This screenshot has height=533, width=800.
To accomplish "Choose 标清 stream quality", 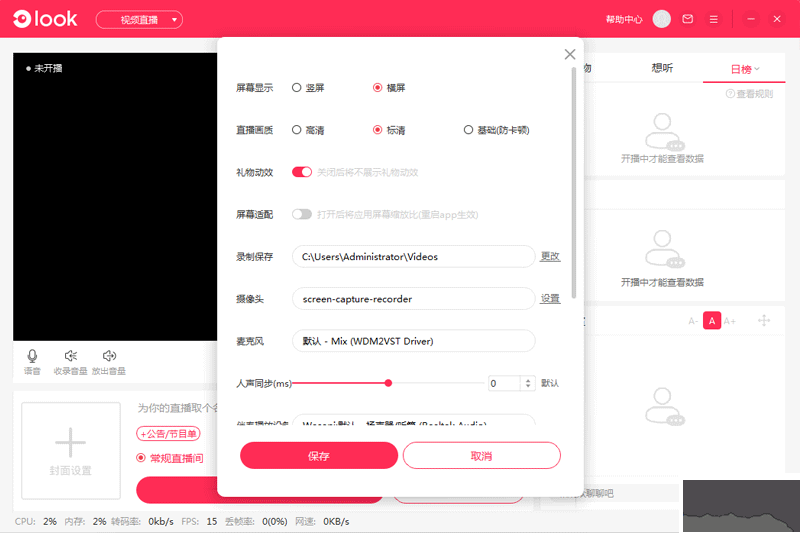I will (389, 130).
